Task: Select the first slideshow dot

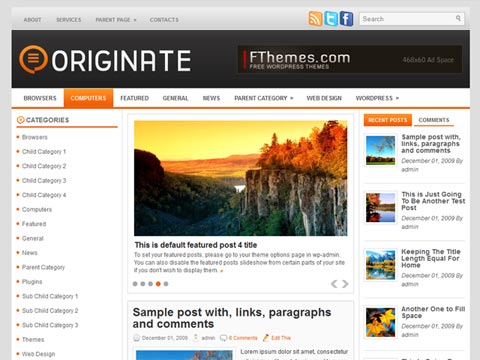Action: click(x=135, y=284)
